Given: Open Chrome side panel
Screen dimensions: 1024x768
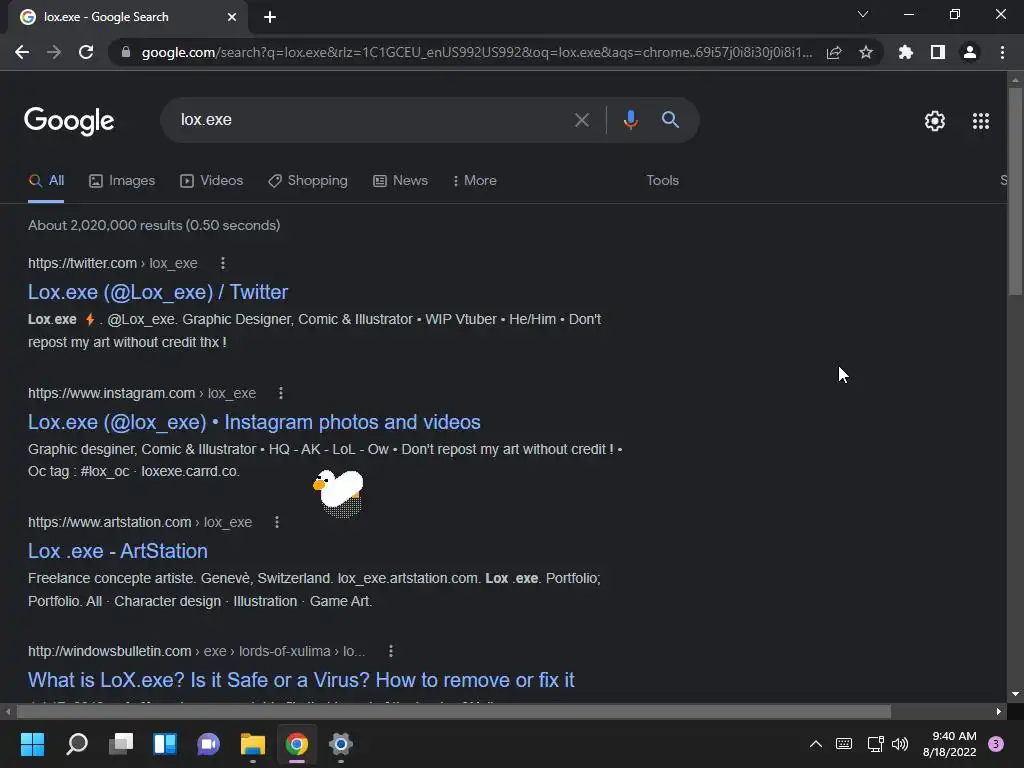Looking at the screenshot, I should coord(938,52).
